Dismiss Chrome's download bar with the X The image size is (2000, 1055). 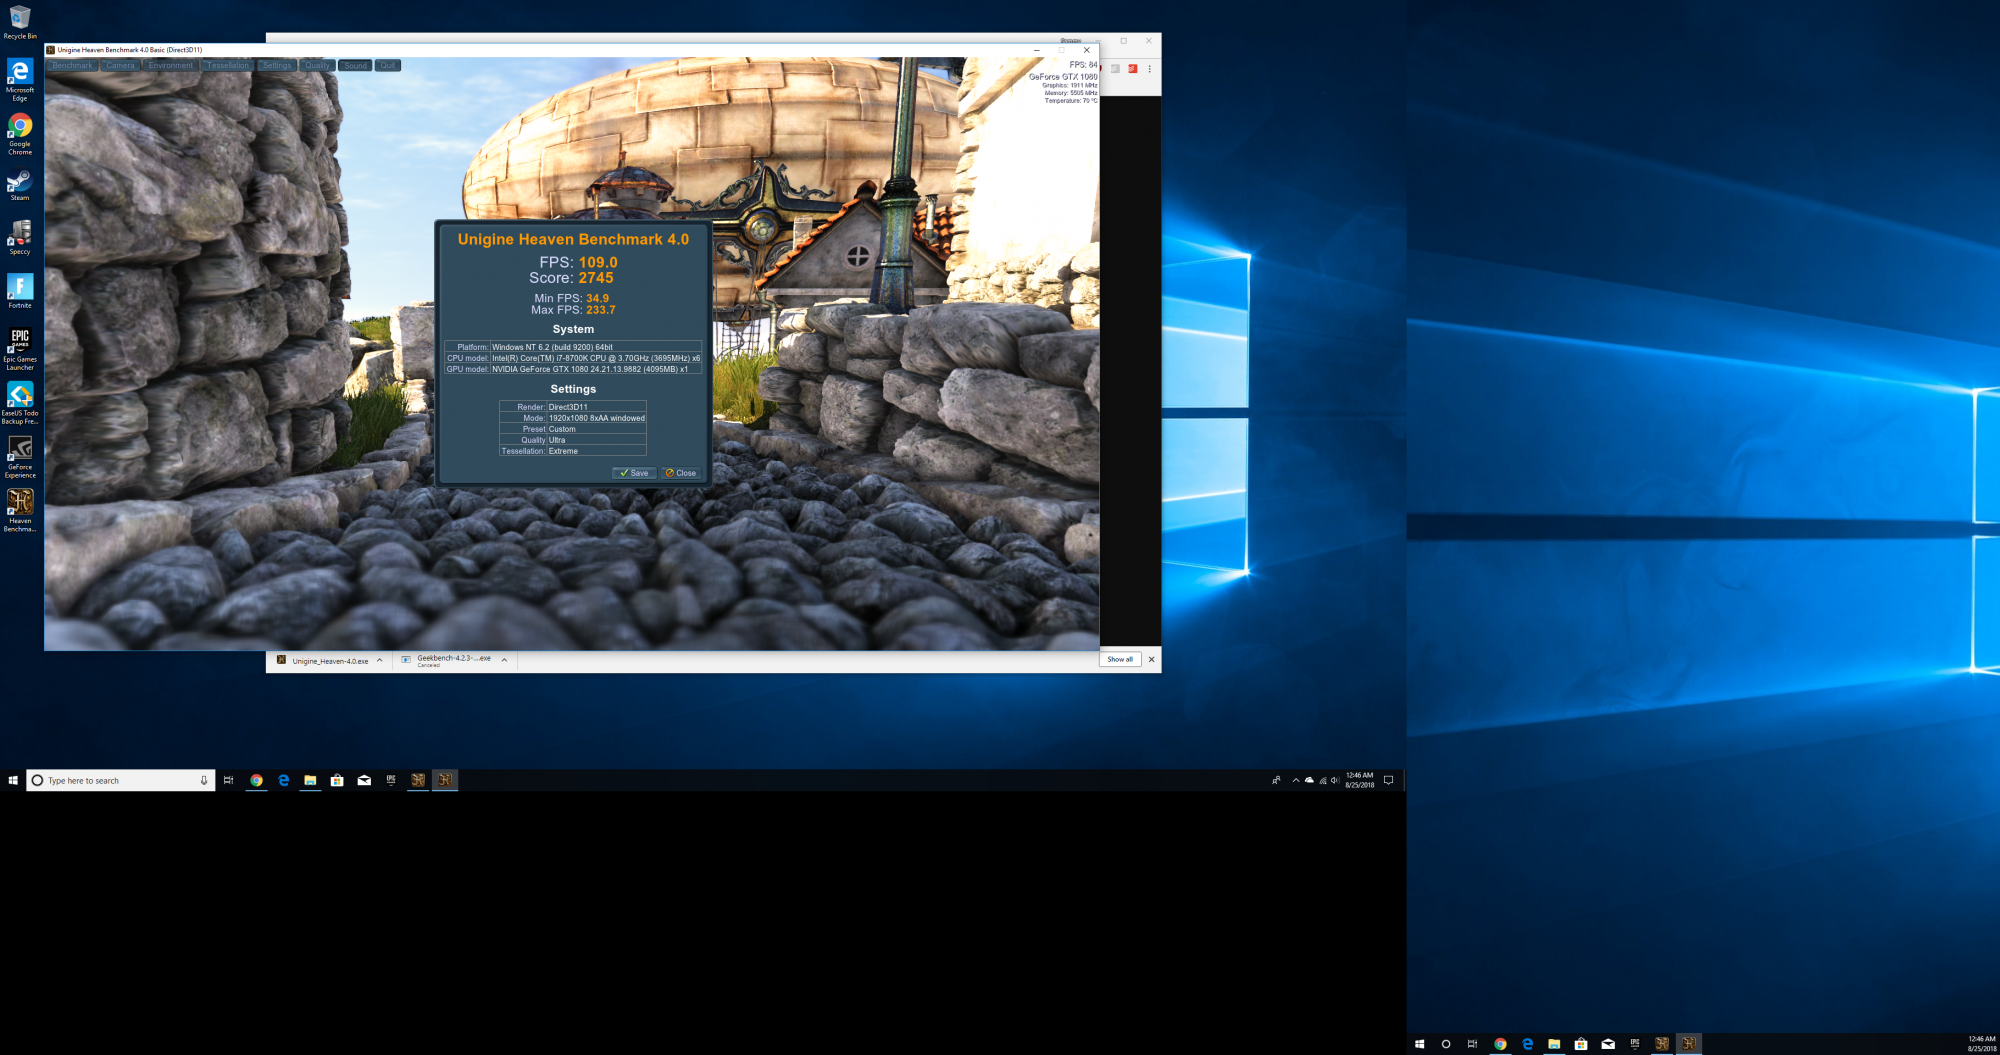click(x=1151, y=659)
